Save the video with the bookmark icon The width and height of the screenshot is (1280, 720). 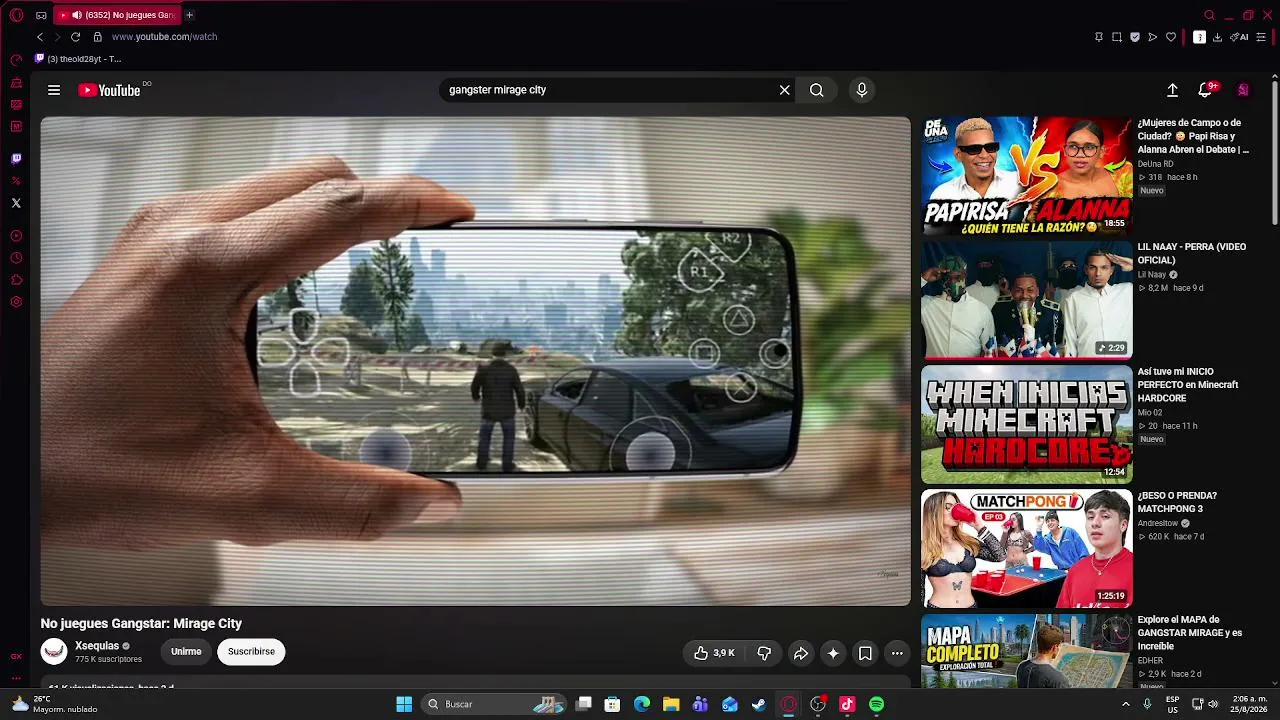[x=865, y=653]
